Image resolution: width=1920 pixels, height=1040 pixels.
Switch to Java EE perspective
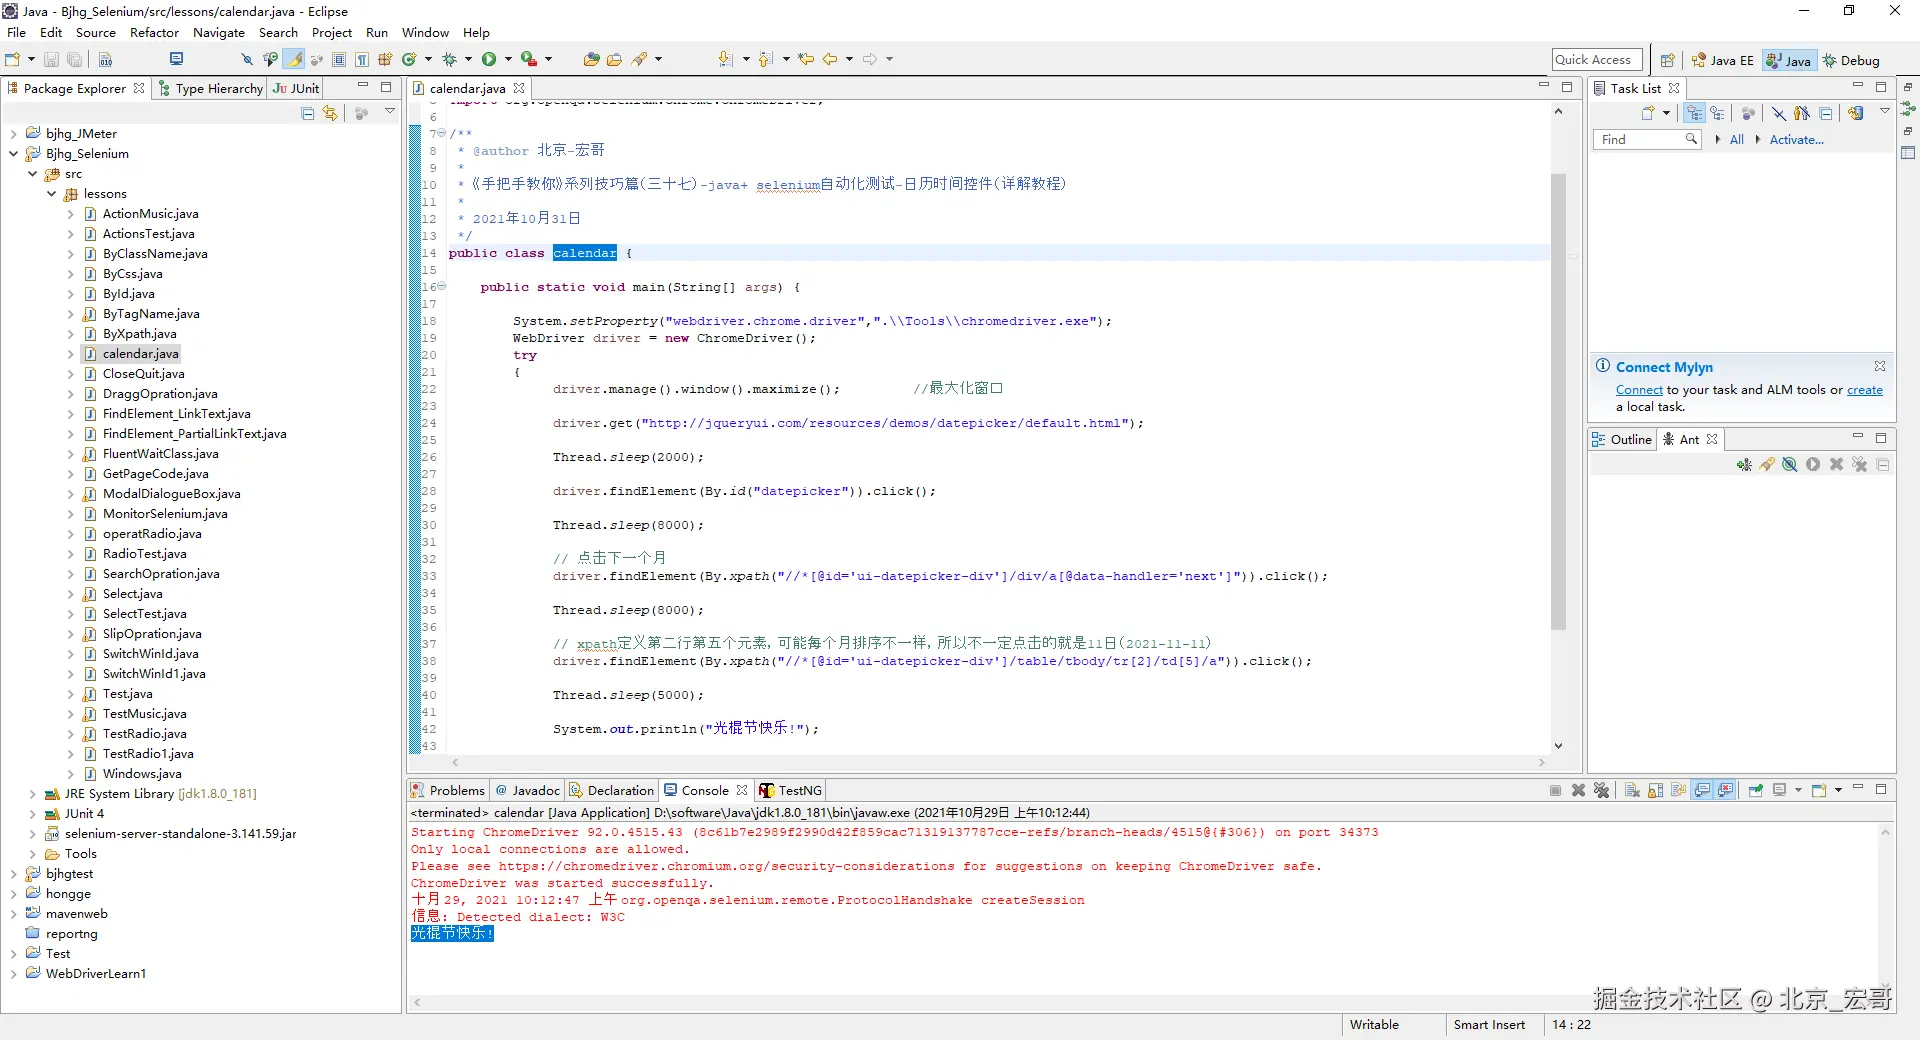coord(1722,61)
